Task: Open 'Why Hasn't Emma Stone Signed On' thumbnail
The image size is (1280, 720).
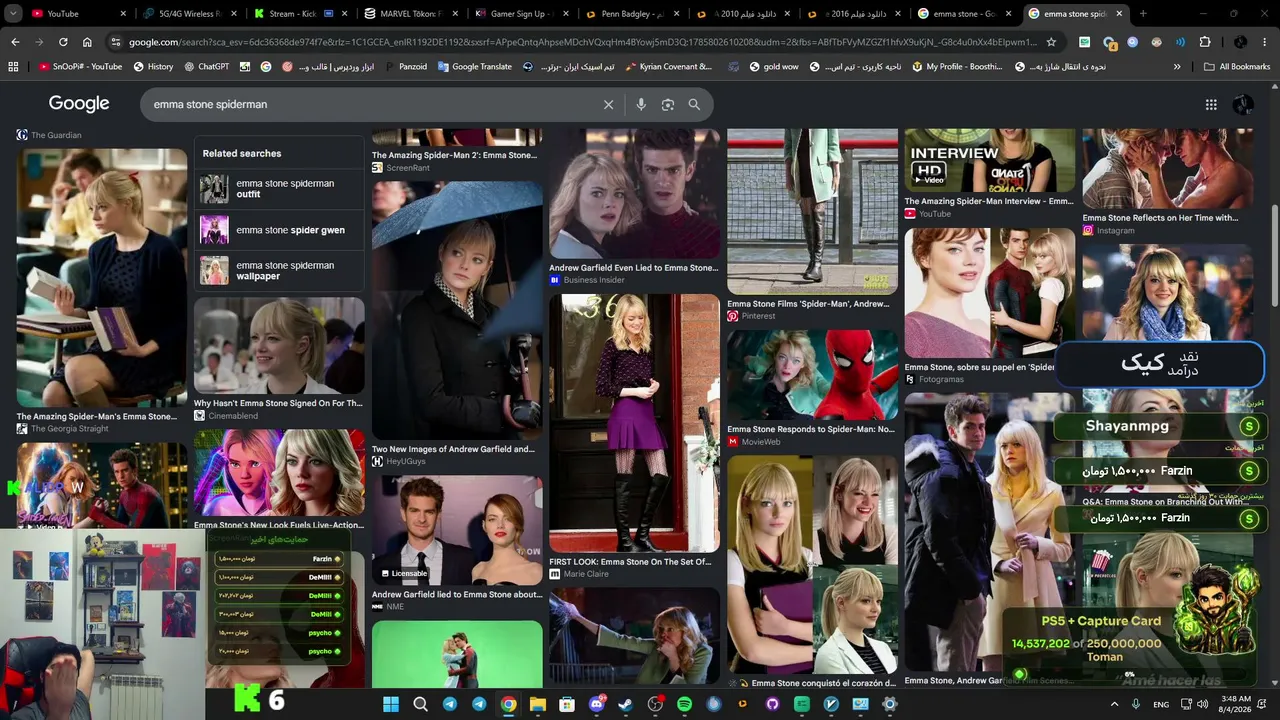Action: (279, 346)
